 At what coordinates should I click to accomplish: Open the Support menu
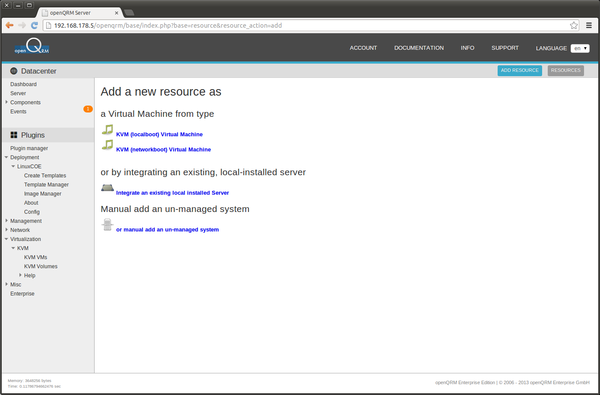click(x=505, y=48)
